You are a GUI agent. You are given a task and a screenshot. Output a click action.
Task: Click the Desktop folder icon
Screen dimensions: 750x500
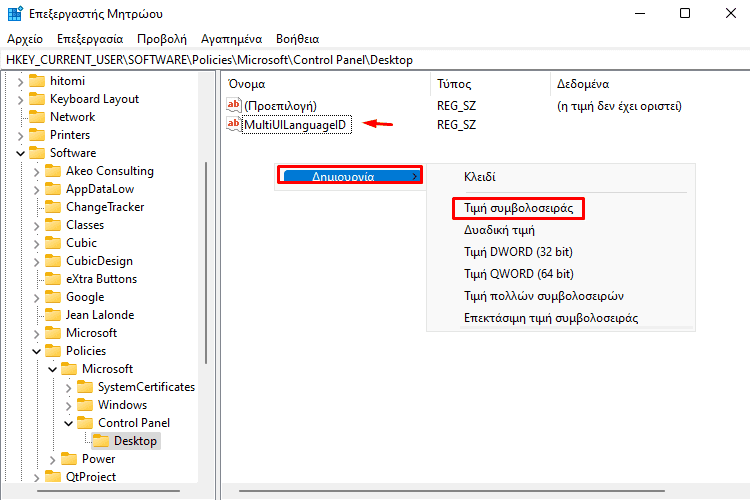101,441
